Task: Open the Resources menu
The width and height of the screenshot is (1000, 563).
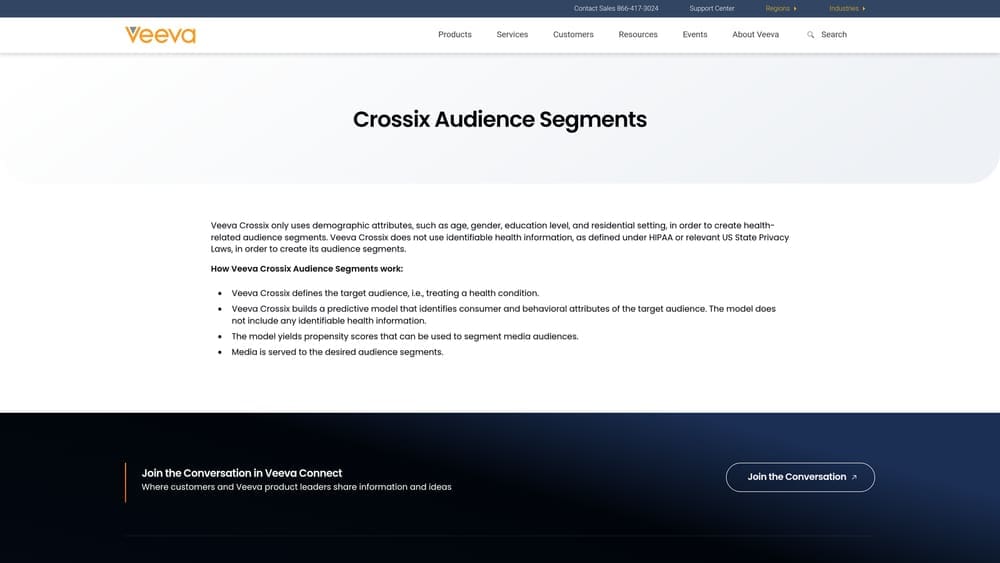Action: point(638,34)
